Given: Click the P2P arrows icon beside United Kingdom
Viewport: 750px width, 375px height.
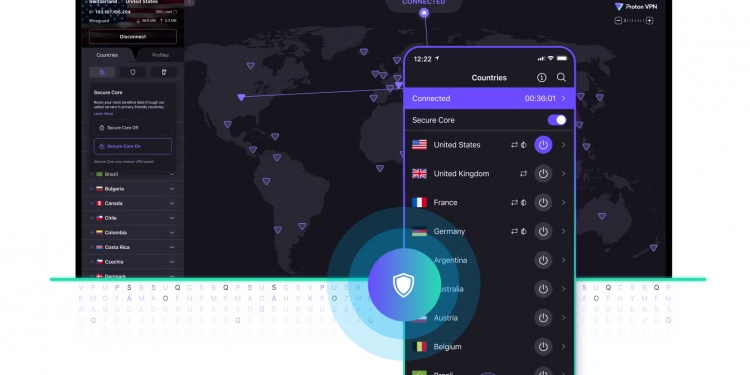Looking at the screenshot, I should [523, 174].
